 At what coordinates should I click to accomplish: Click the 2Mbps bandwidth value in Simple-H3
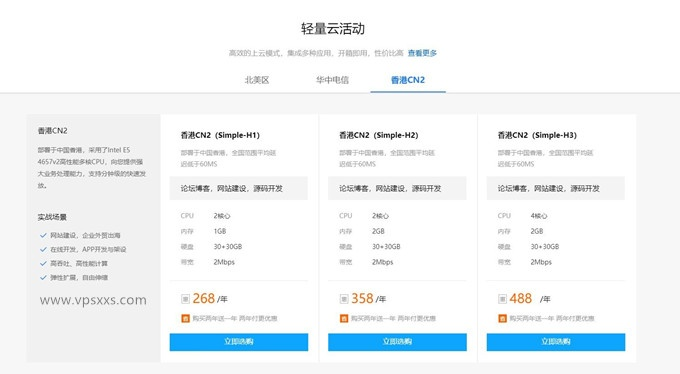click(541, 262)
